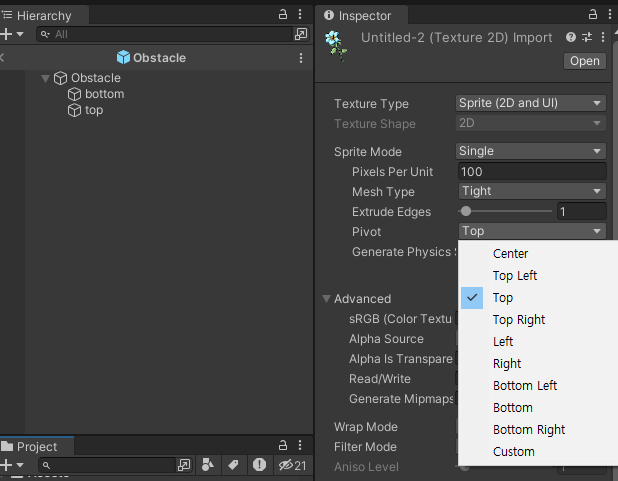Open Inspector panel kebab options menu
This screenshot has height=481, width=618.
610,15
